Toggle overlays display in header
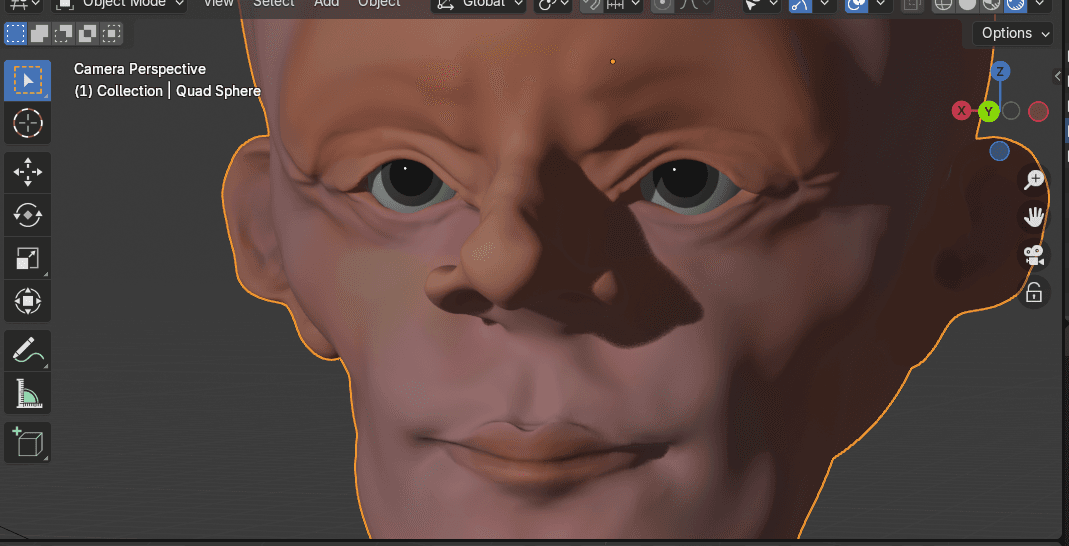This screenshot has width=1069, height=546. pos(857,4)
